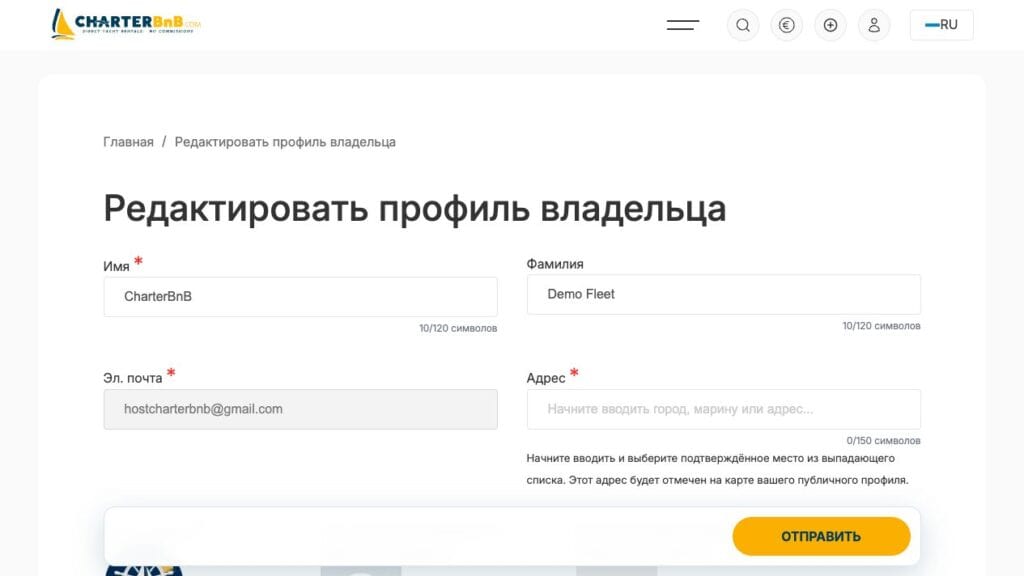Click the plus add listing icon
The image size is (1024, 576).
(x=830, y=25)
